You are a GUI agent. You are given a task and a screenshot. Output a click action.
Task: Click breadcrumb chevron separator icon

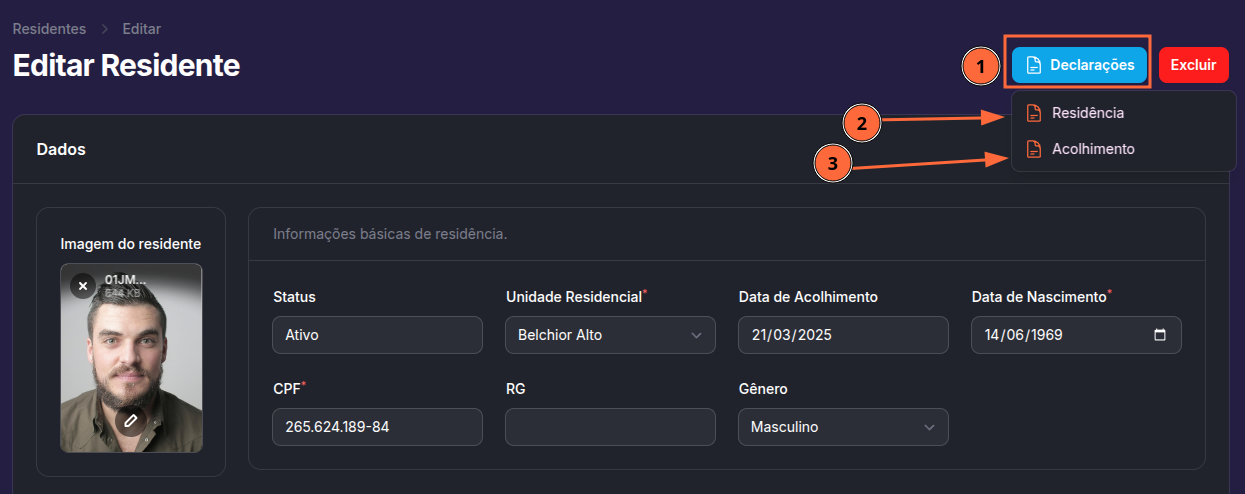(x=104, y=29)
